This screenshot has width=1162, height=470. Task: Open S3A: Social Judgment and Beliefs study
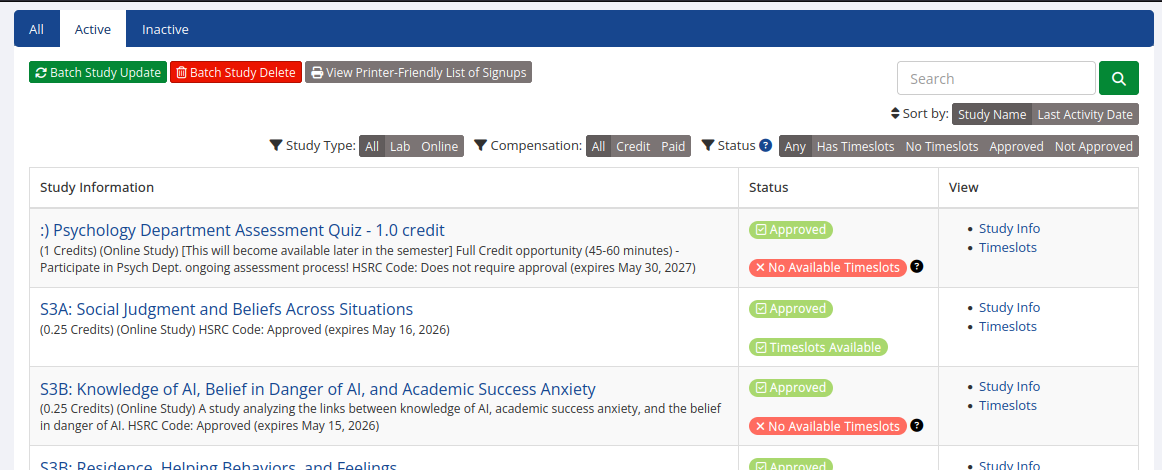pos(226,309)
